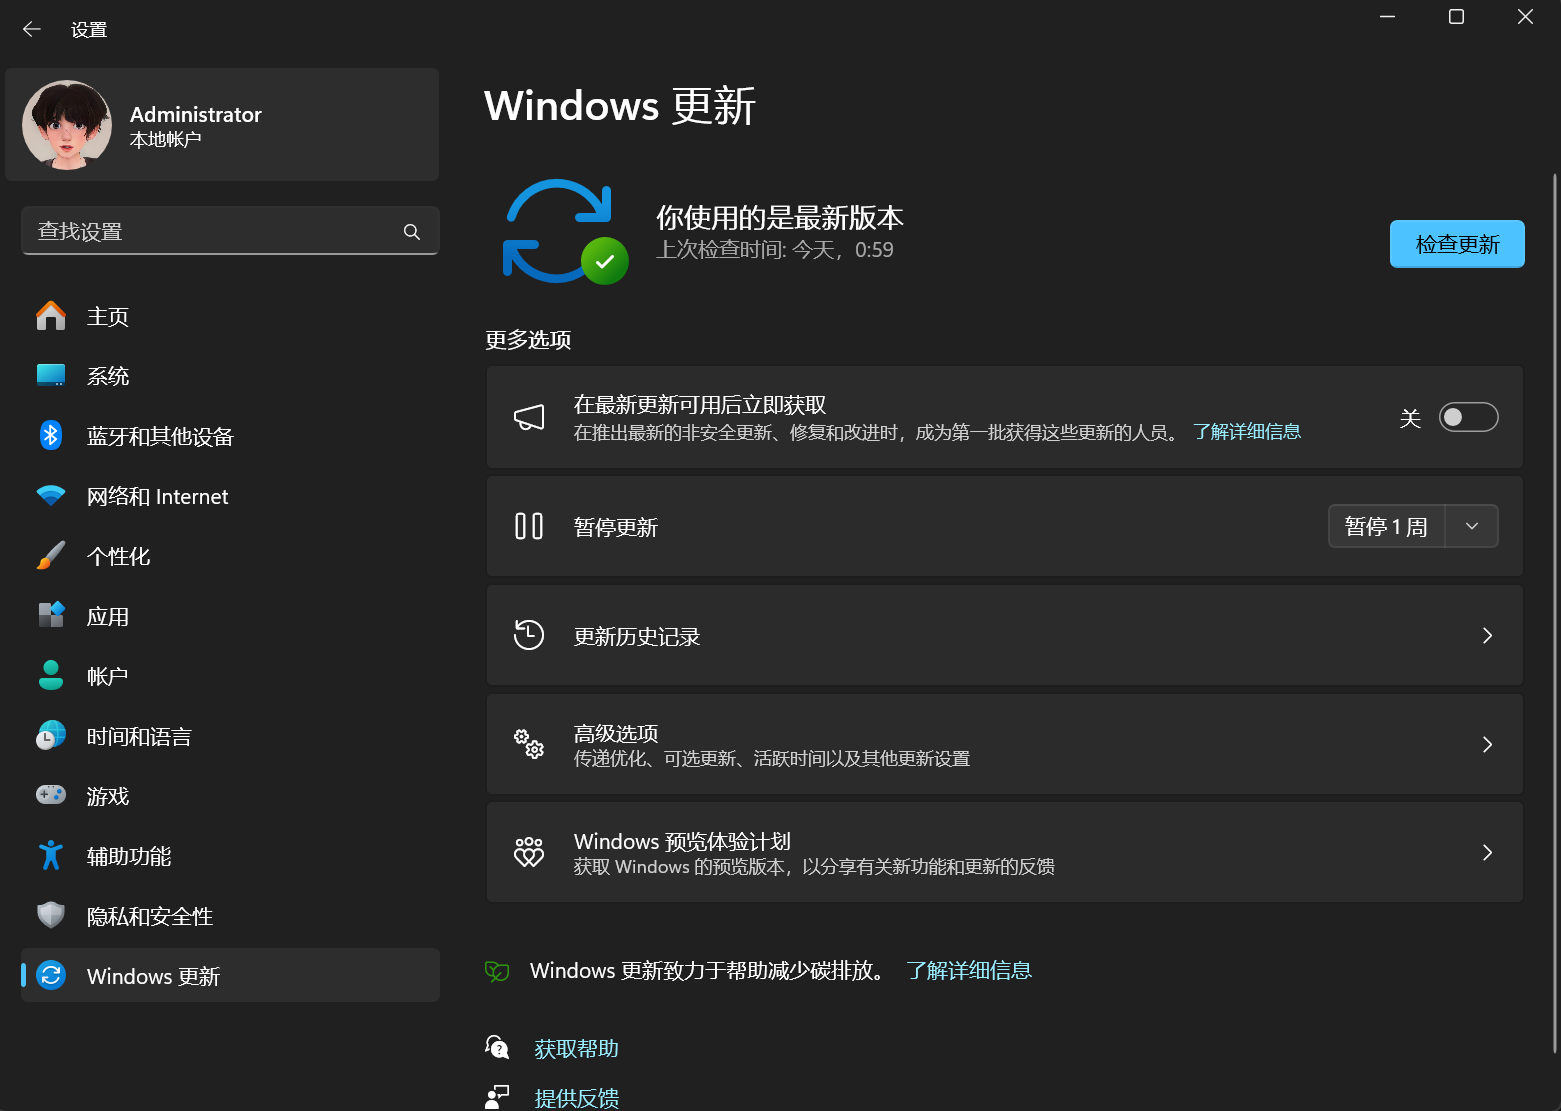Click the megaphone icon for latest updates
This screenshot has height=1111, width=1561.
[529, 417]
